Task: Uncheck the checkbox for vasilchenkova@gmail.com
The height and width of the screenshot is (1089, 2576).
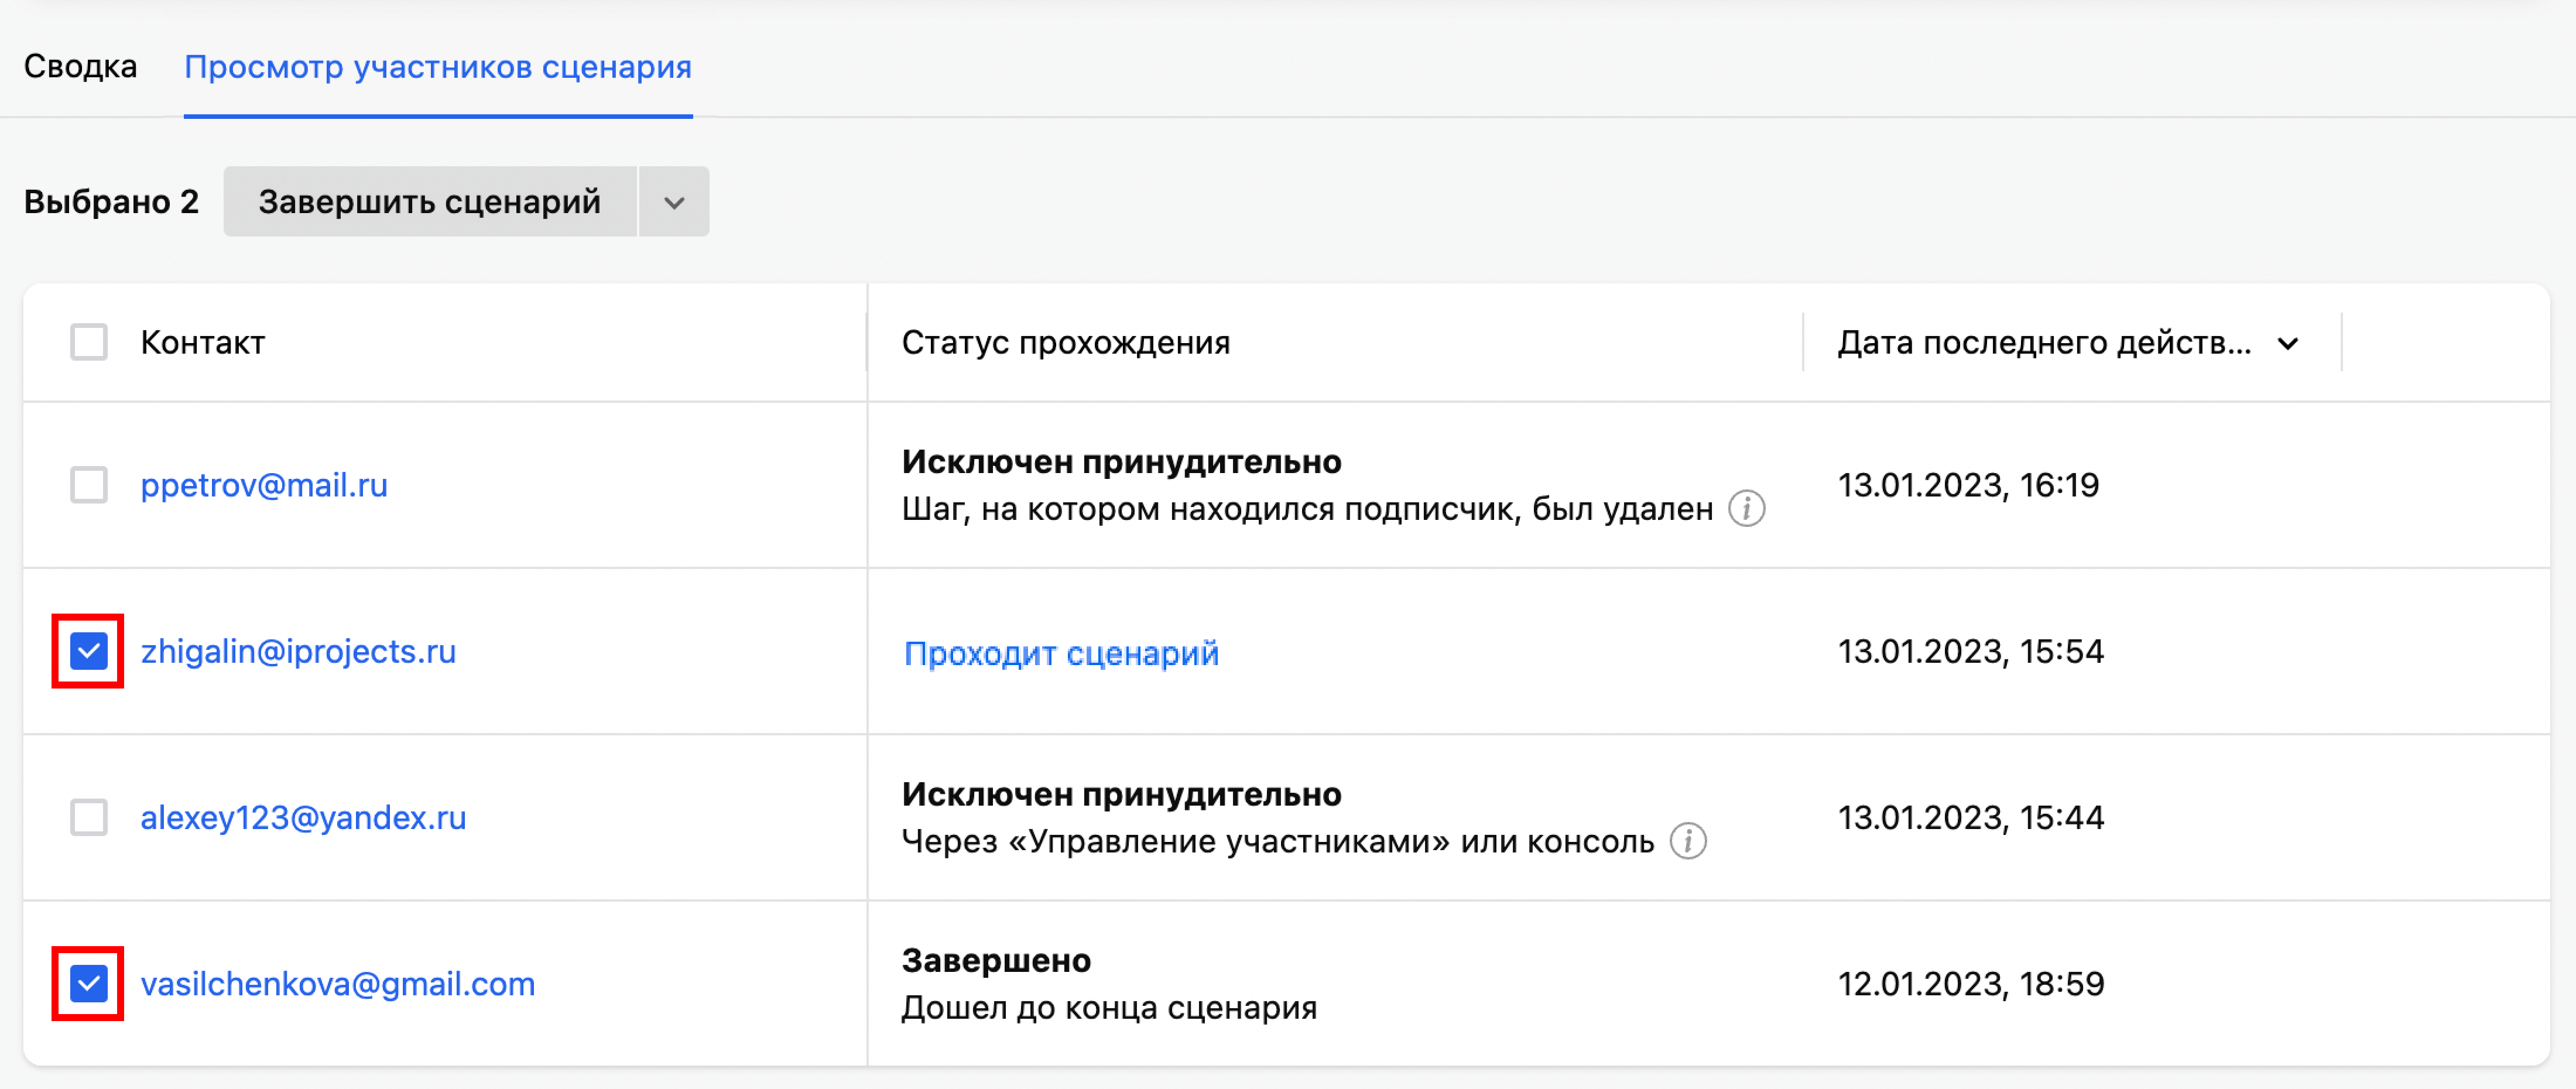Action: pyautogui.click(x=88, y=984)
